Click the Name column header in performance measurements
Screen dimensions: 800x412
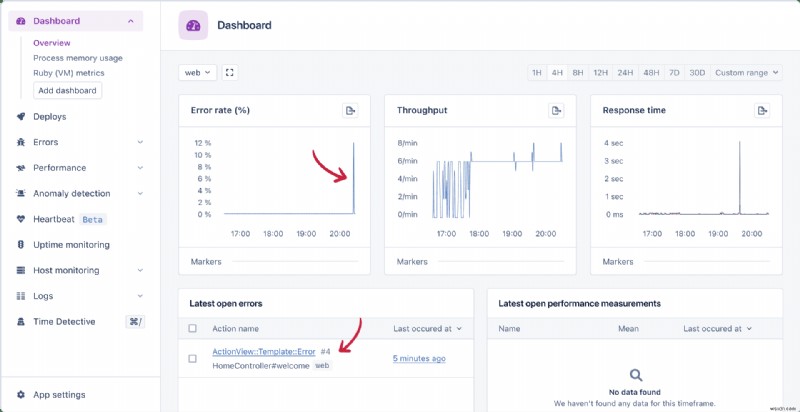pos(509,328)
